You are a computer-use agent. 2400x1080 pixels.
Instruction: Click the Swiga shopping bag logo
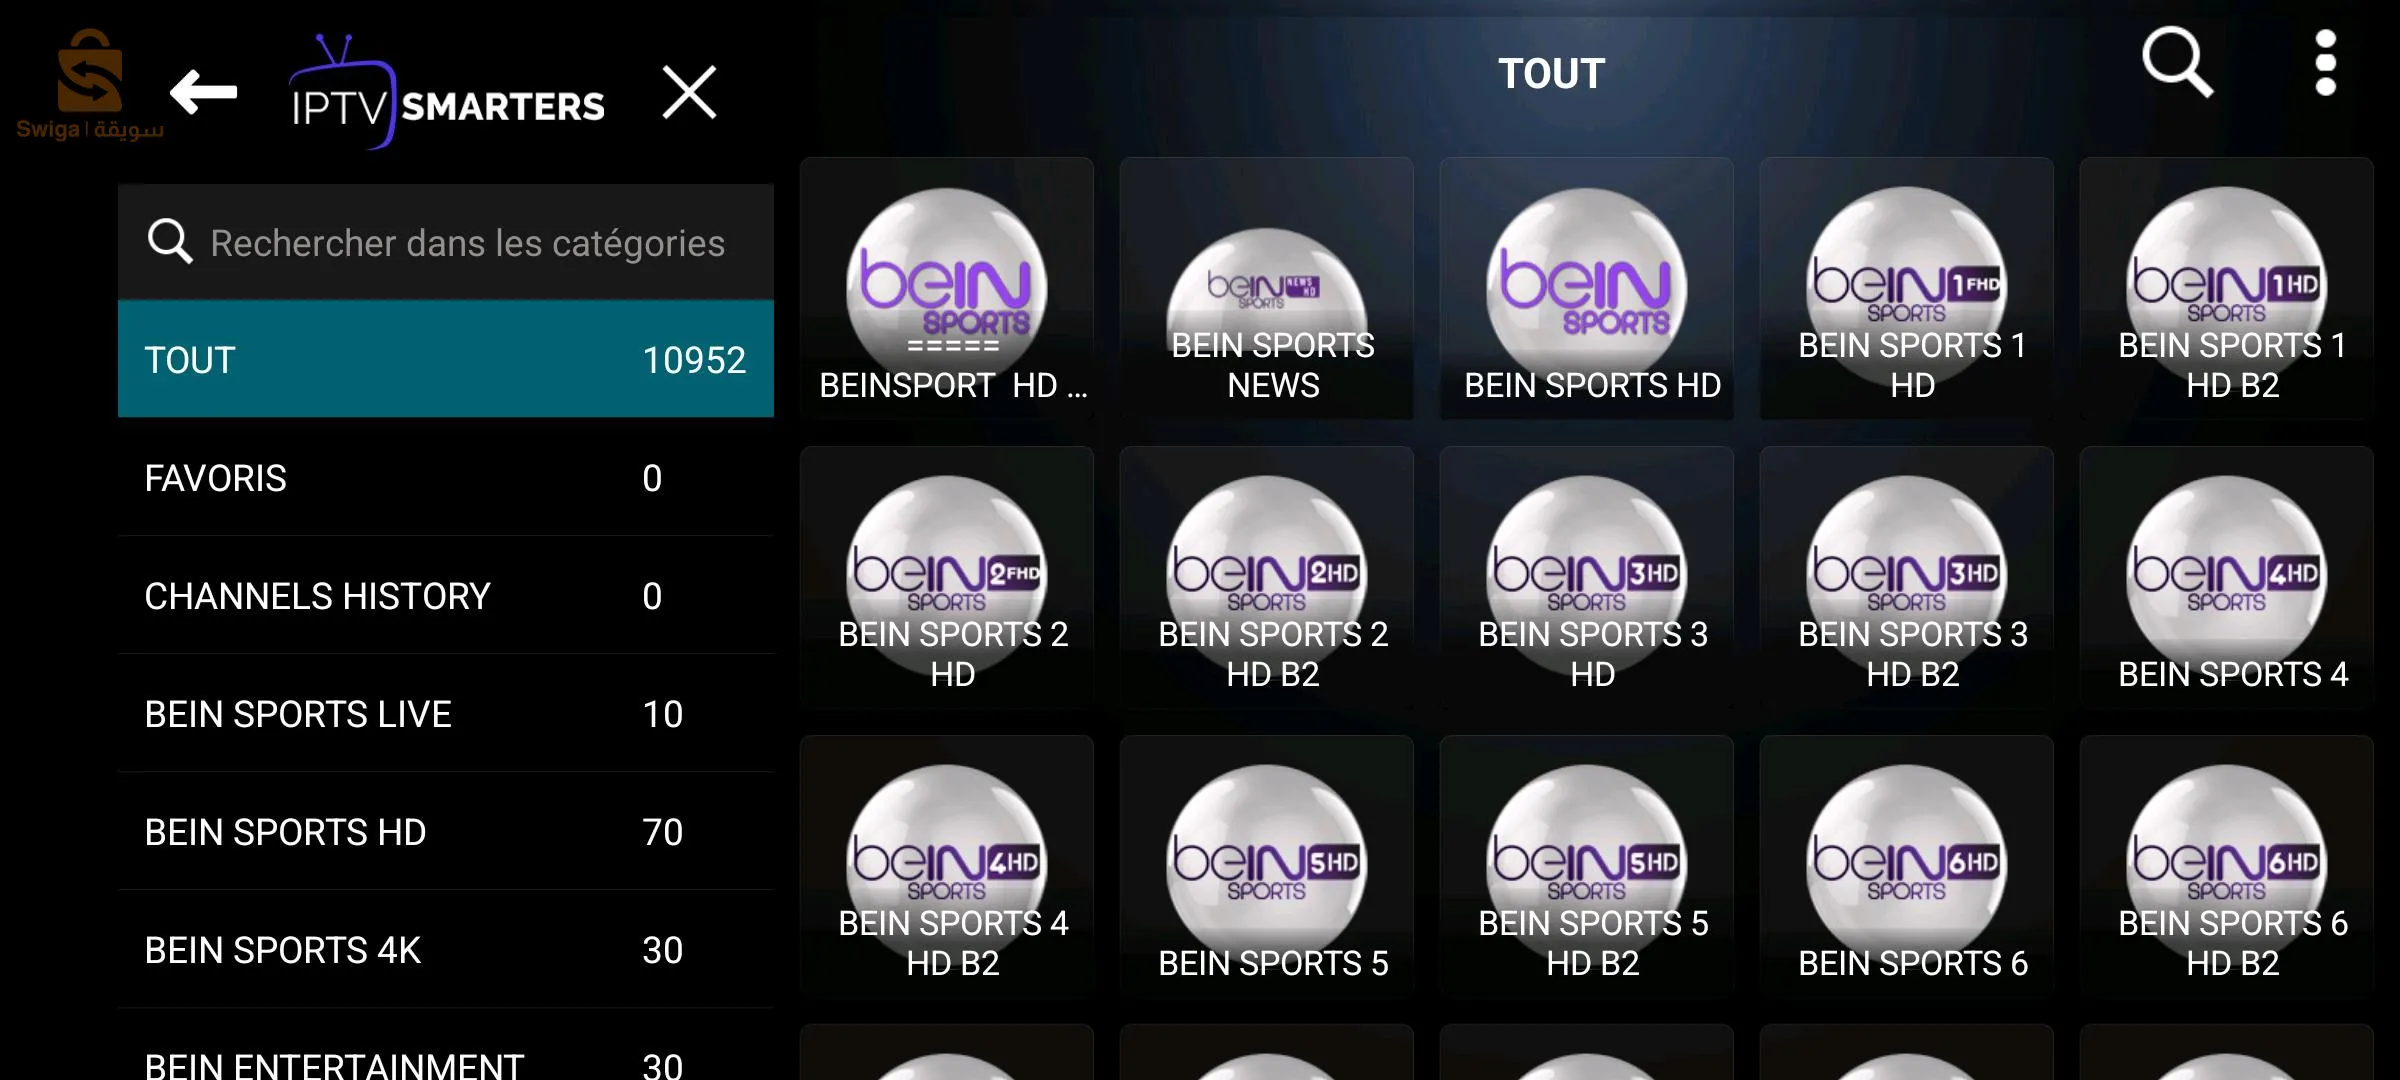pos(90,85)
